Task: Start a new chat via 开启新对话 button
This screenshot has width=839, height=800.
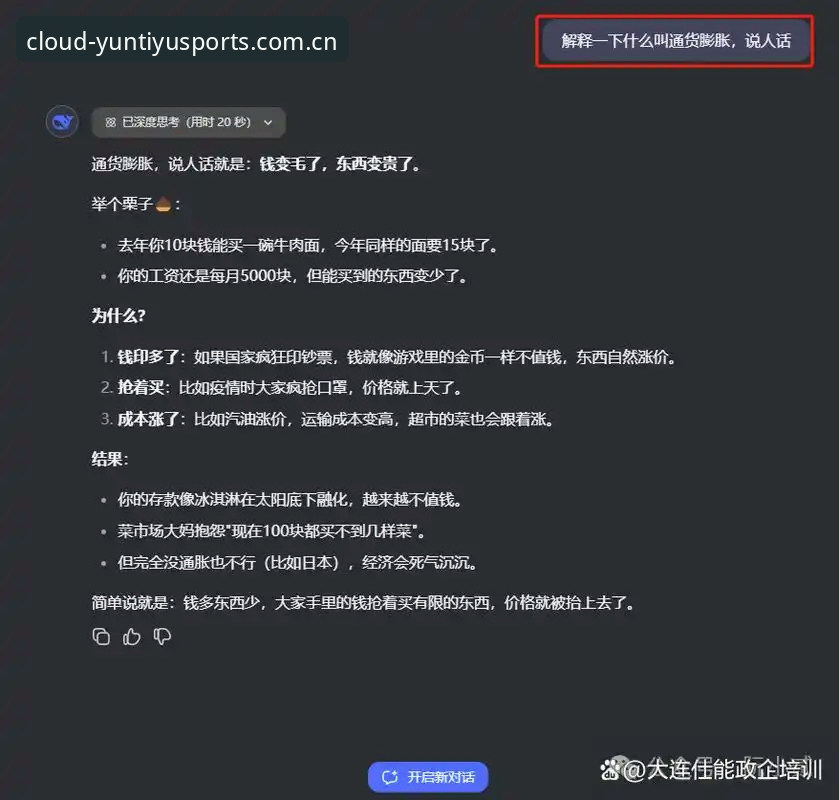Action: coord(428,776)
